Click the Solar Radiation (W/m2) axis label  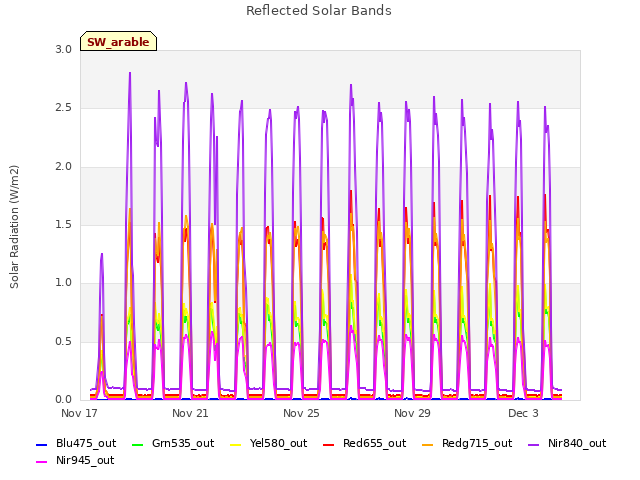(x=14, y=227)
